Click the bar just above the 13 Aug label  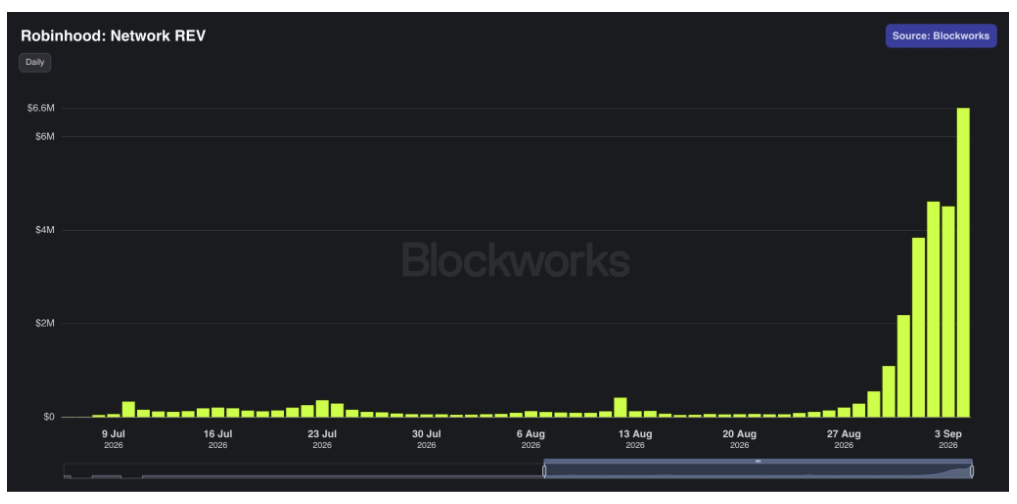tap(635, 414)
